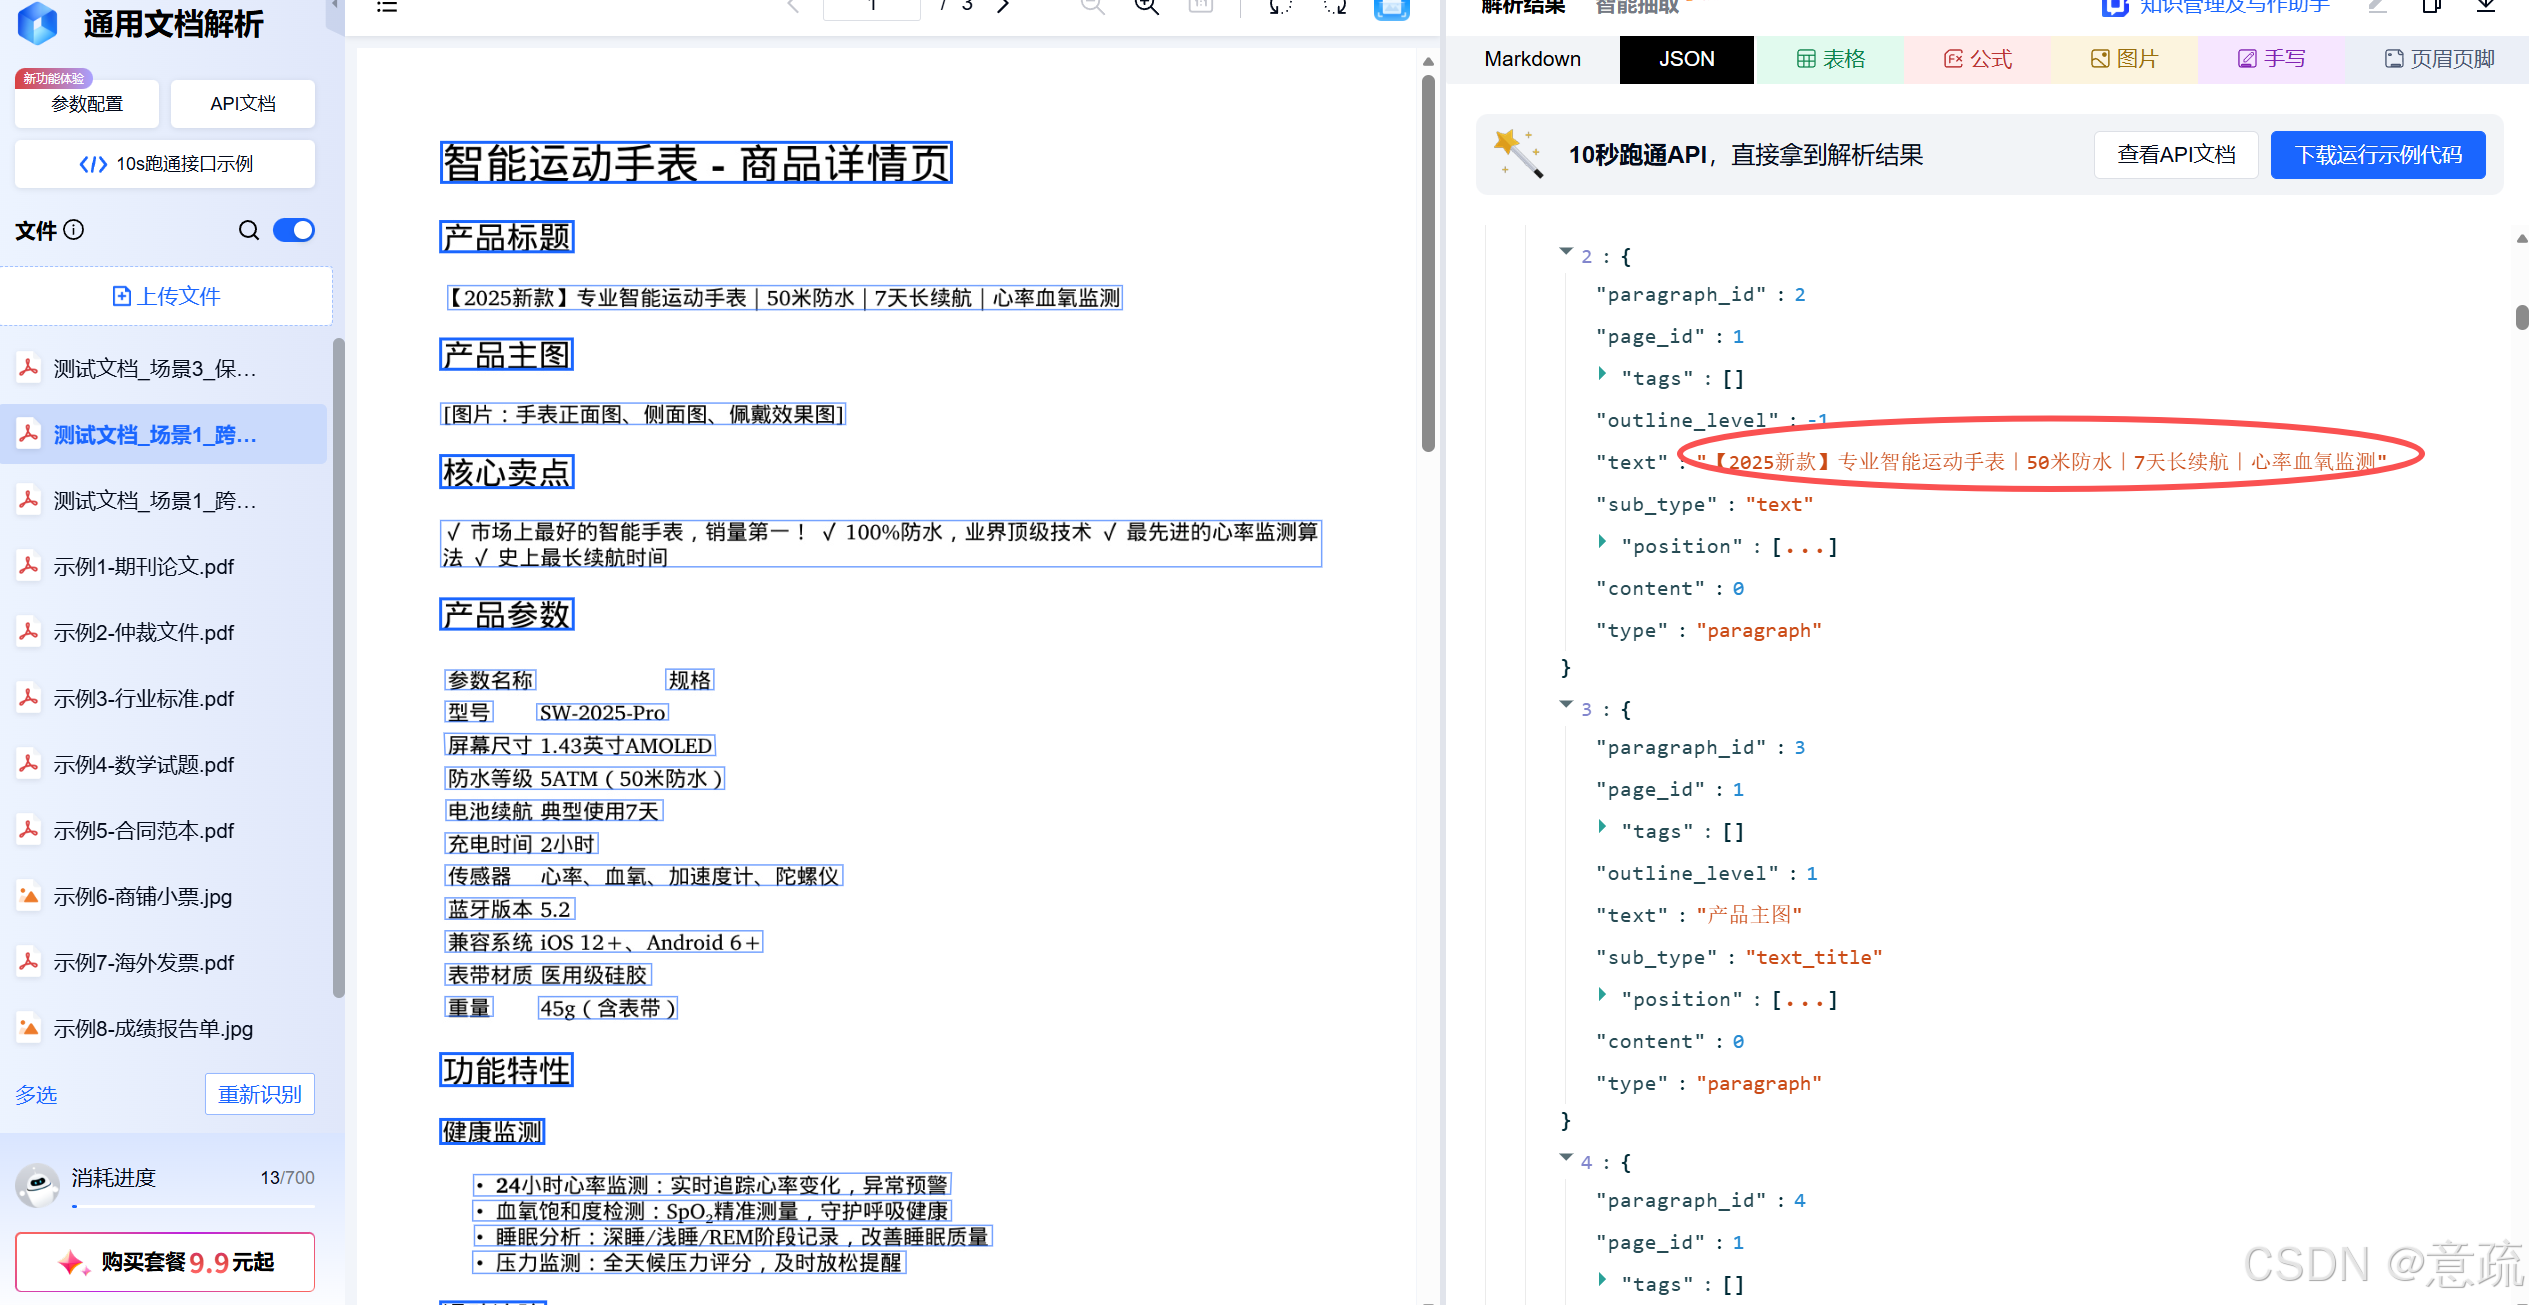This screenshot has width=2529, height=1305.
Task: Go to the previous page arrow
Action: [x=793, y=6]
